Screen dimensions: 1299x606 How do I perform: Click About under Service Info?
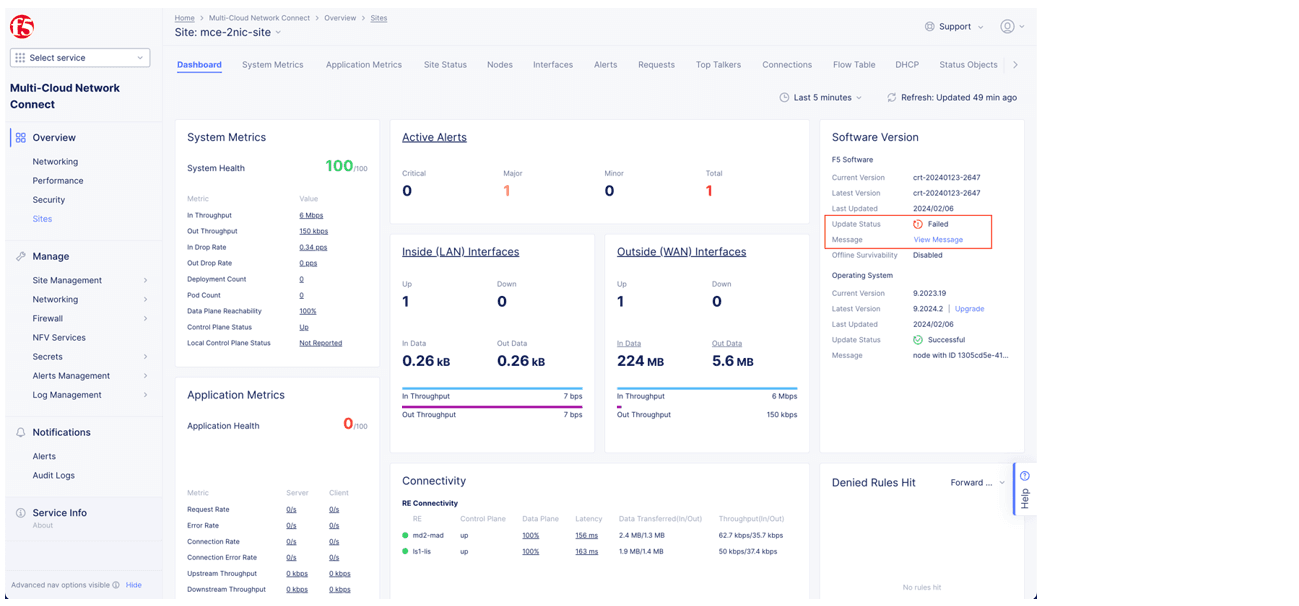(x=43, y=525)
